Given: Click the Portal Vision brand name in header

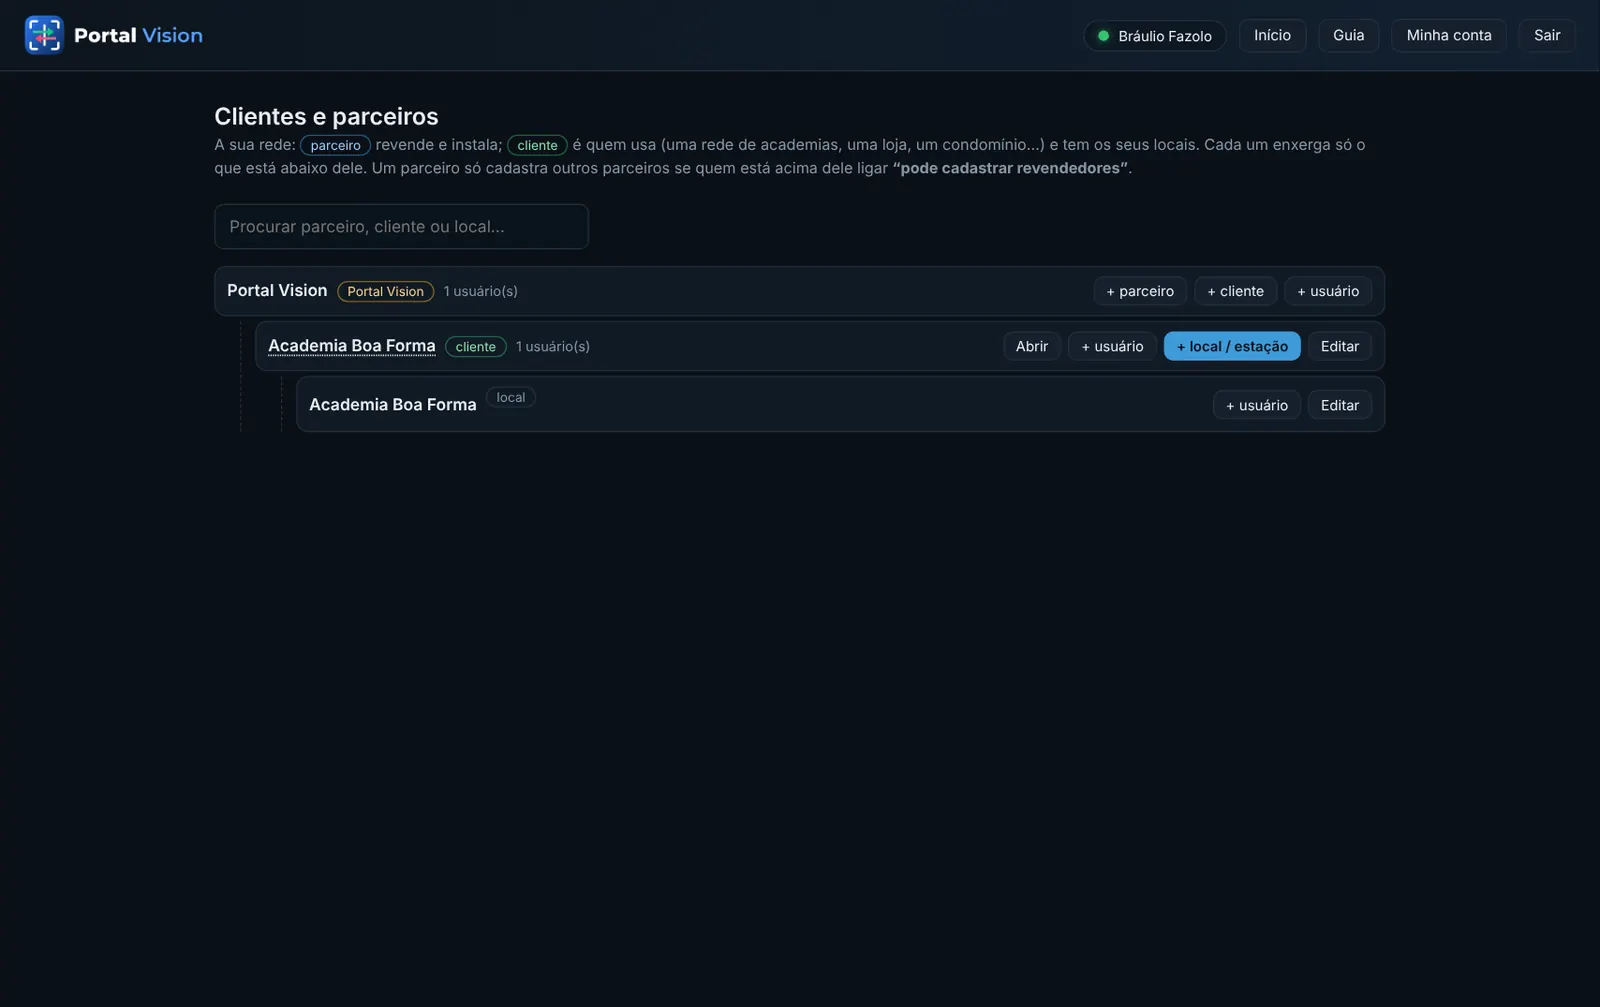Looking at the screenshot, I should (x=138, y=36).
